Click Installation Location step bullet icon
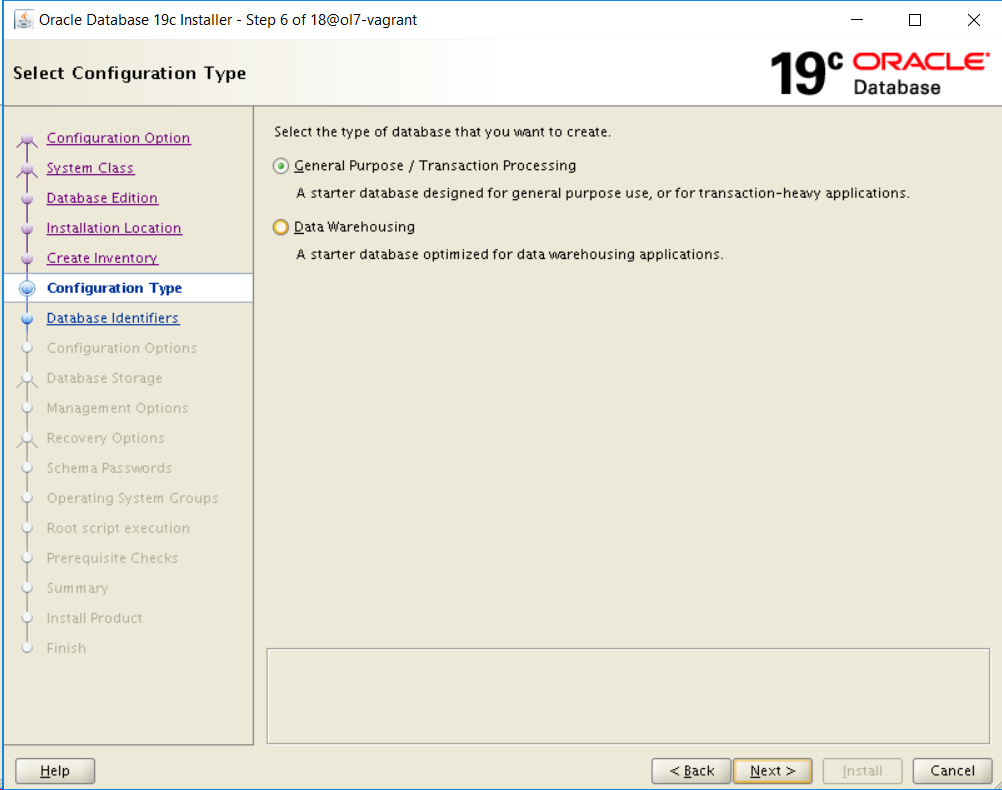Viewport: 1002px width, 790px height. pyautogui.click(x=27, y=229)
